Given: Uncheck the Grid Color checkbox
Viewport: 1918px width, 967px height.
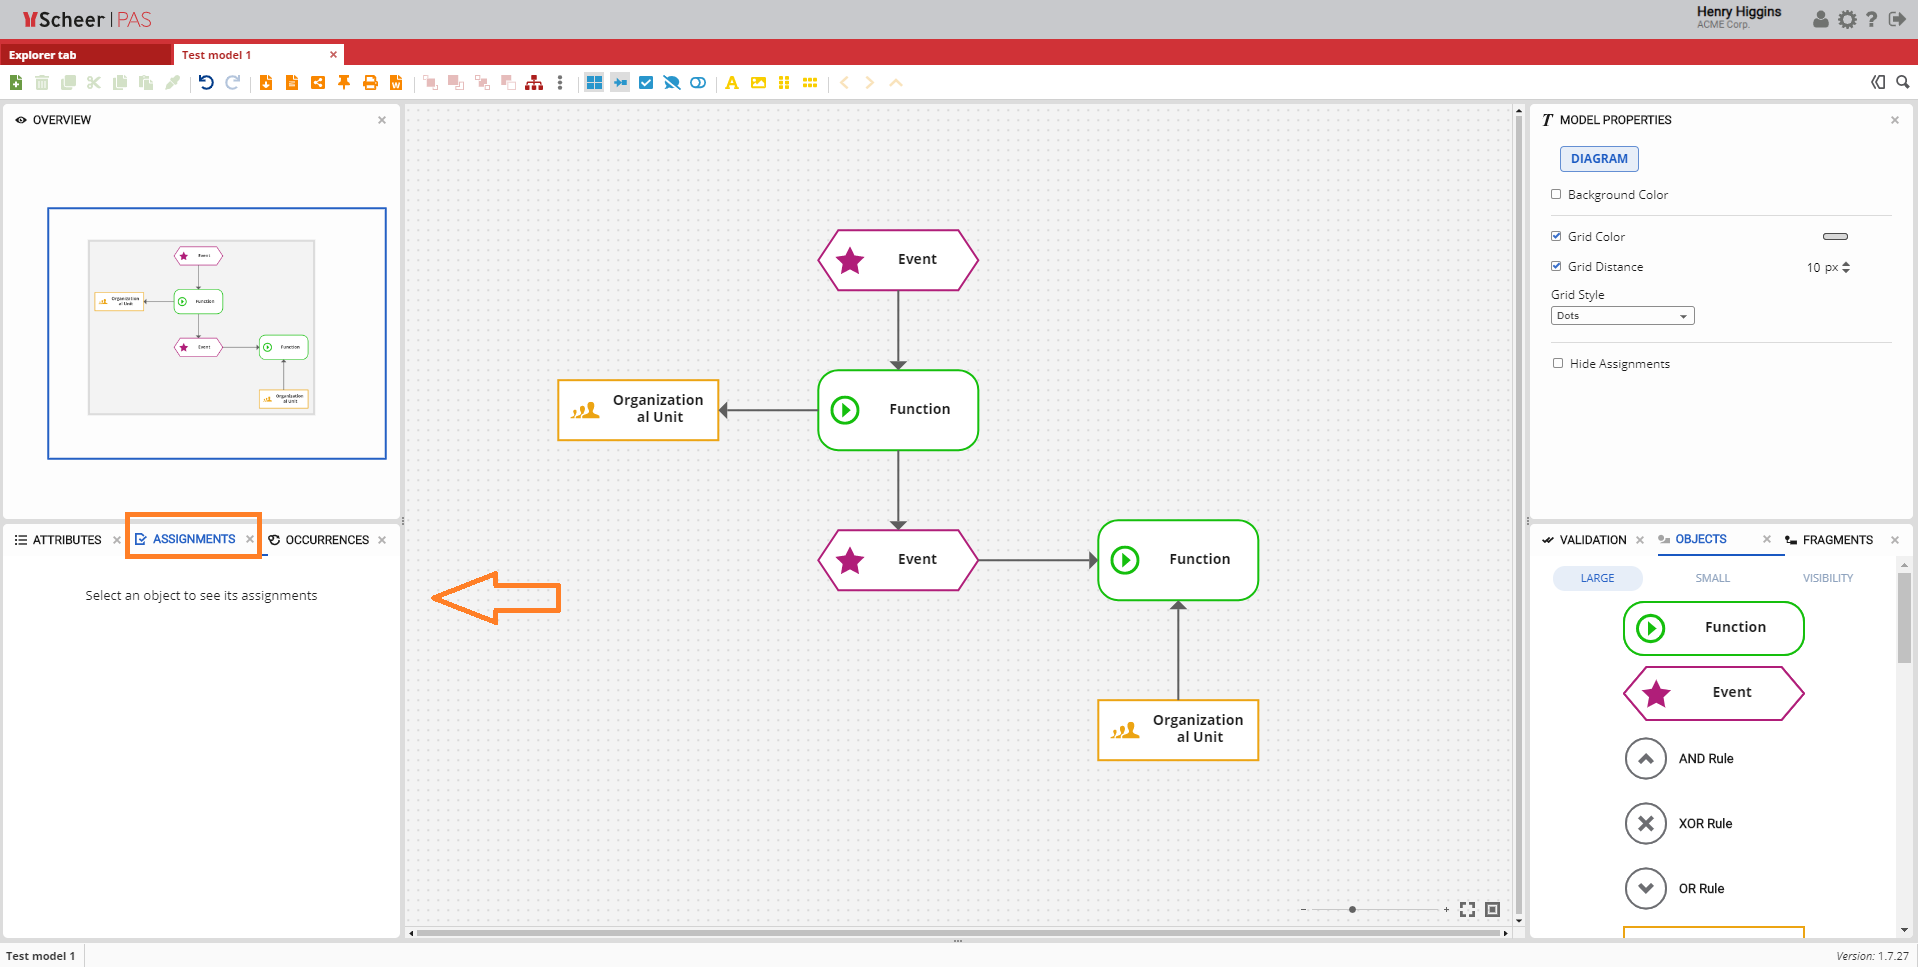Looking at the screenshot, I should tap(1556, 237).
